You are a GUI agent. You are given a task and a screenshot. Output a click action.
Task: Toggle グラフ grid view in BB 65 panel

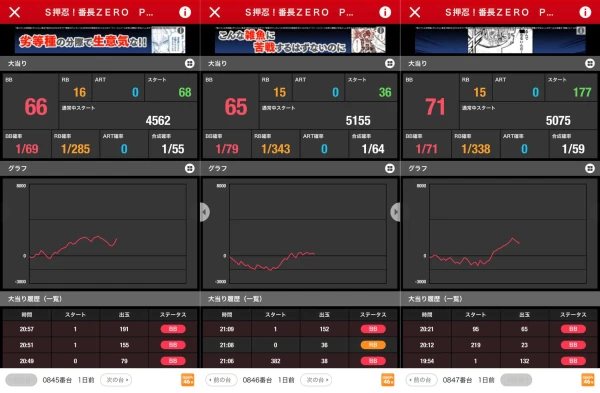[390, 168]
